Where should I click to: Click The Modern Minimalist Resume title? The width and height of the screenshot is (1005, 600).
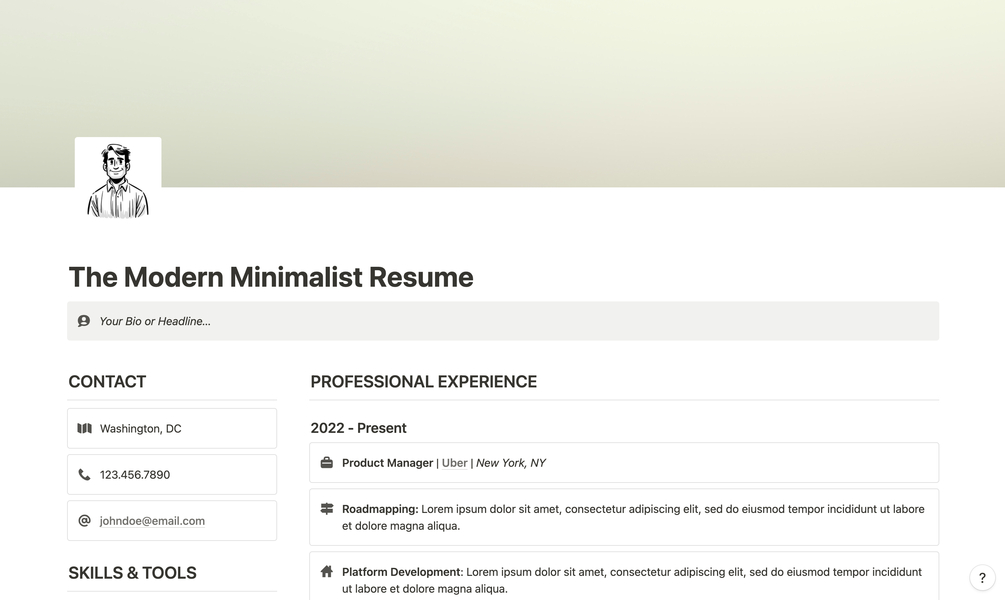pos(271,277)
